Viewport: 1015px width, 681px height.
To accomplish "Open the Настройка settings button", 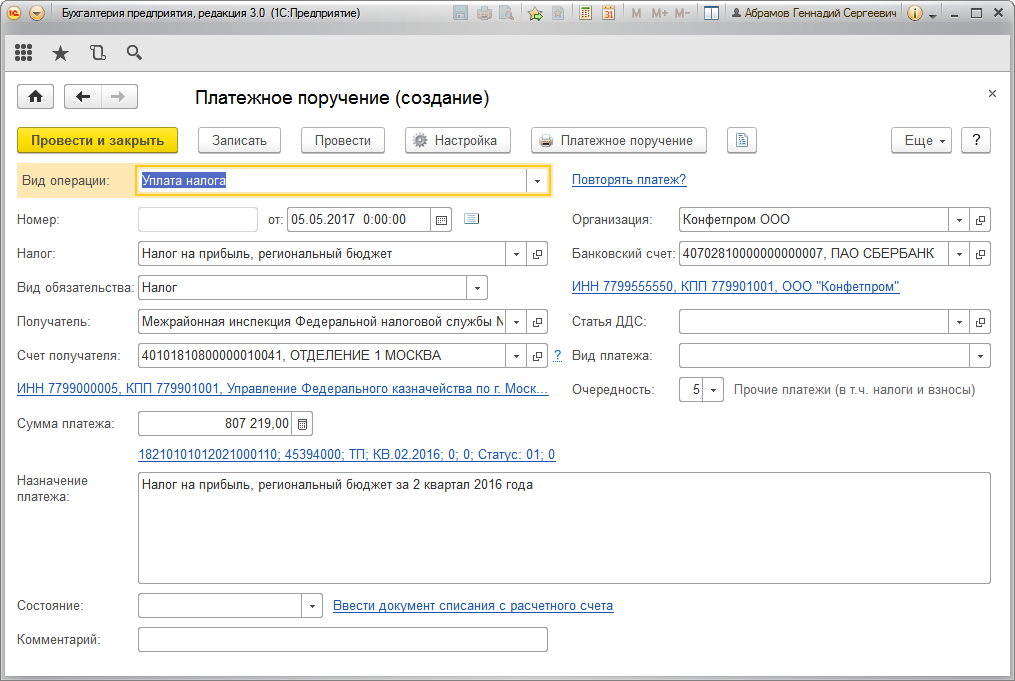I will [458, 140].
